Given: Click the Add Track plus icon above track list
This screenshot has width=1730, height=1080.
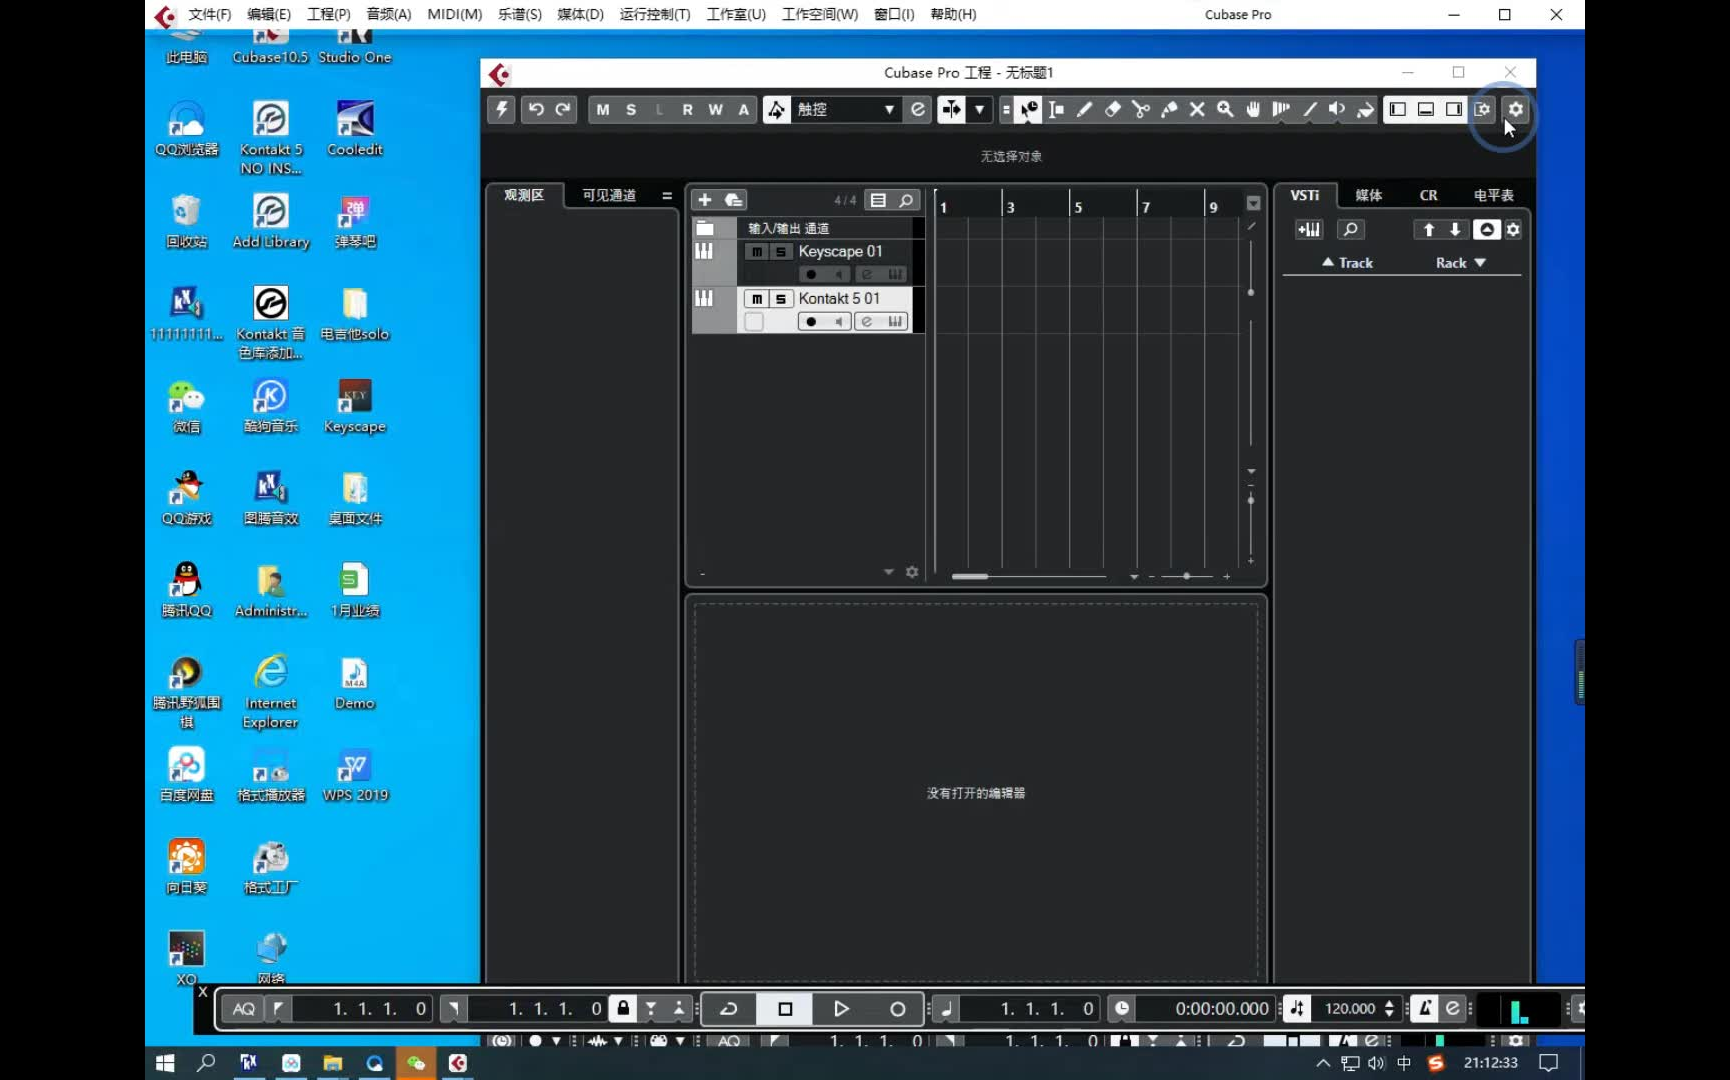Looking at the screenshot, I should point(705,200).
